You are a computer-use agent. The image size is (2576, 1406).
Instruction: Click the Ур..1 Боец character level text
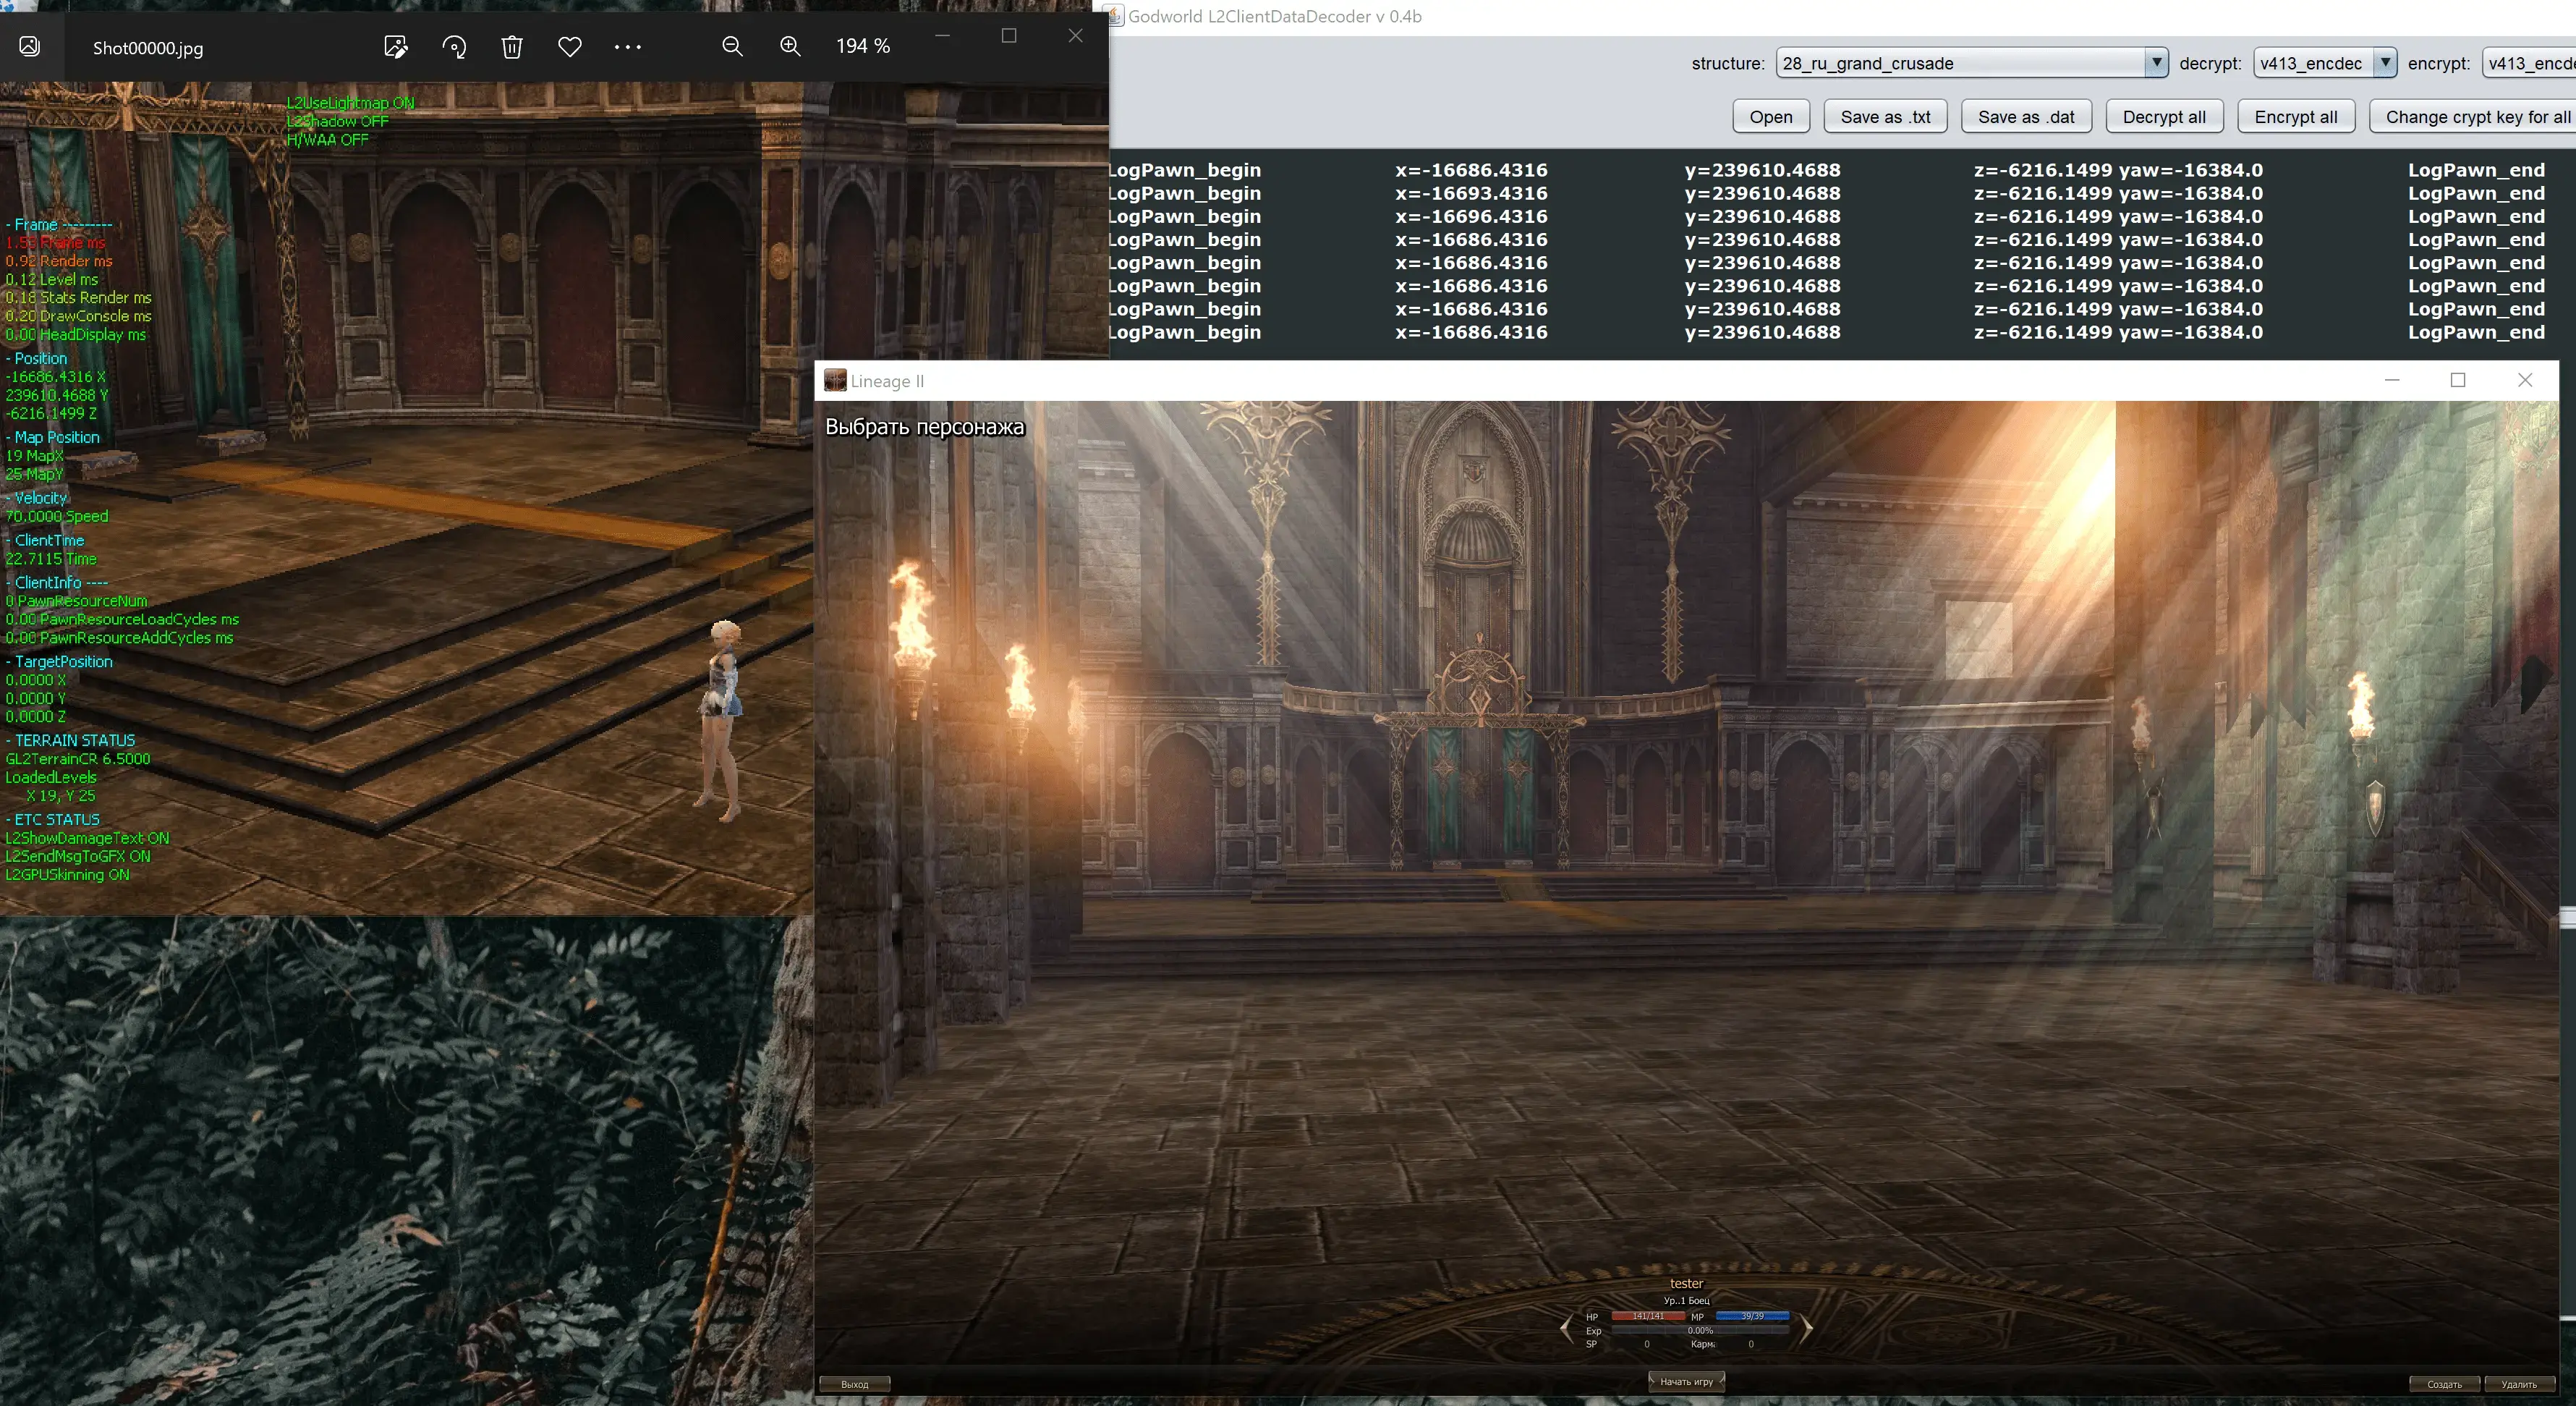click(x=1686, y=1301)
